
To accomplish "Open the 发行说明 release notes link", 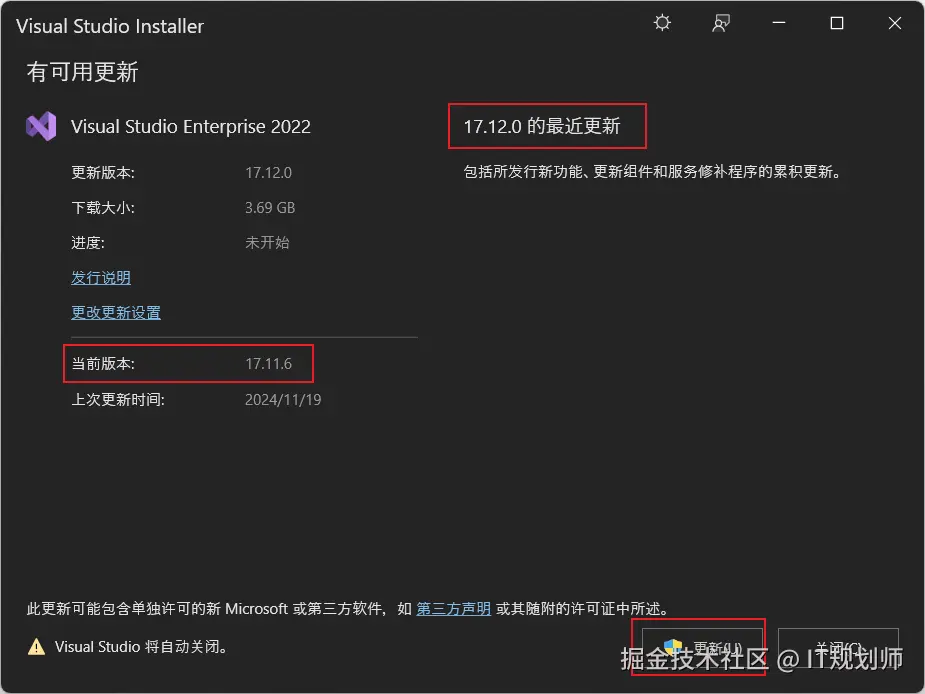I will [101, 278].
